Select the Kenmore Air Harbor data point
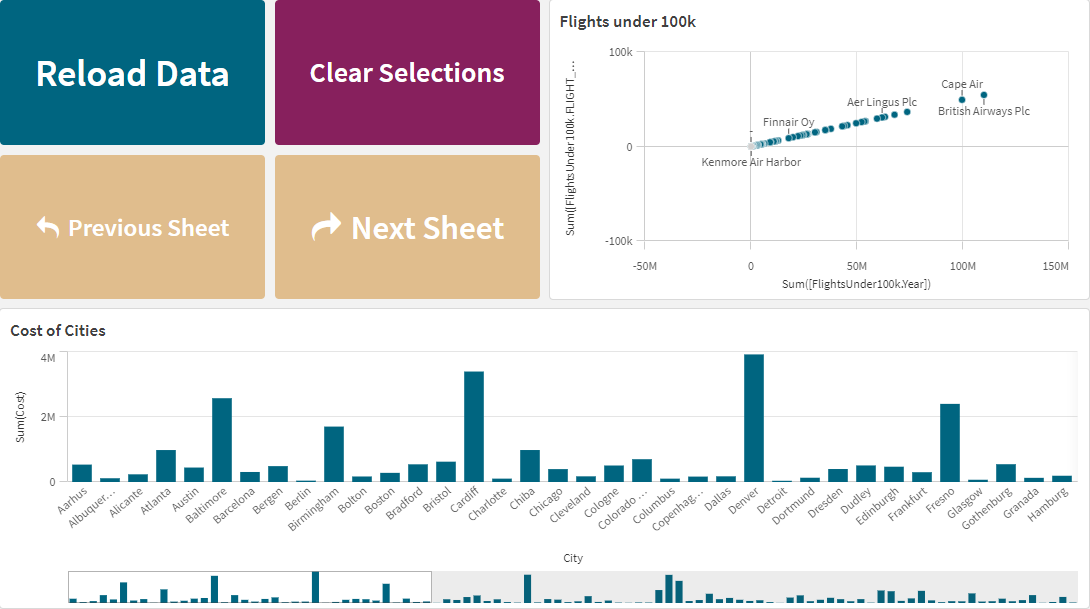Viewport: 1090px width, 609px height. click(751, 146)
